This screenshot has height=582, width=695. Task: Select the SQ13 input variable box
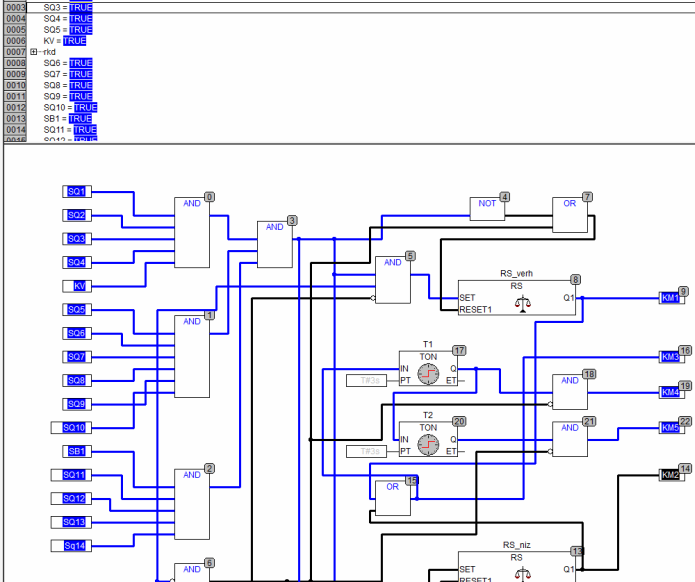point(71,522)
